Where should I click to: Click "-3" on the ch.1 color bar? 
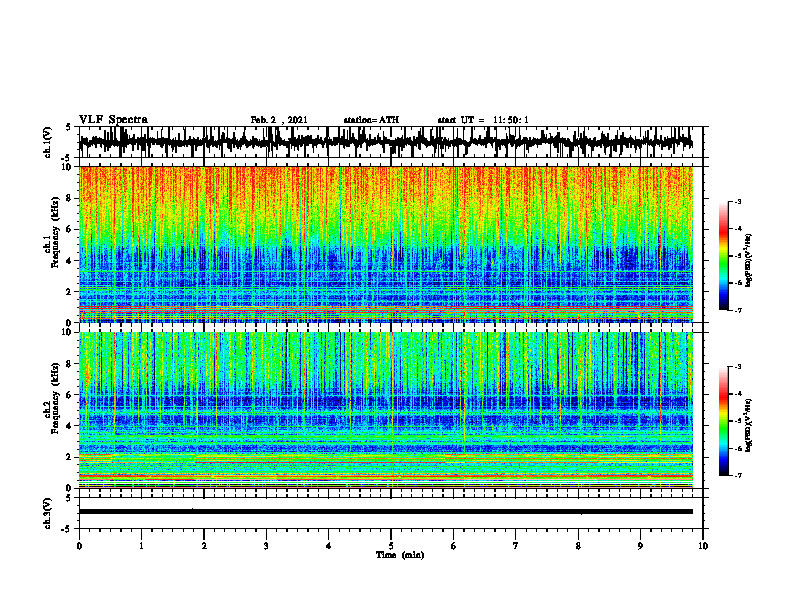click(738, 201)
